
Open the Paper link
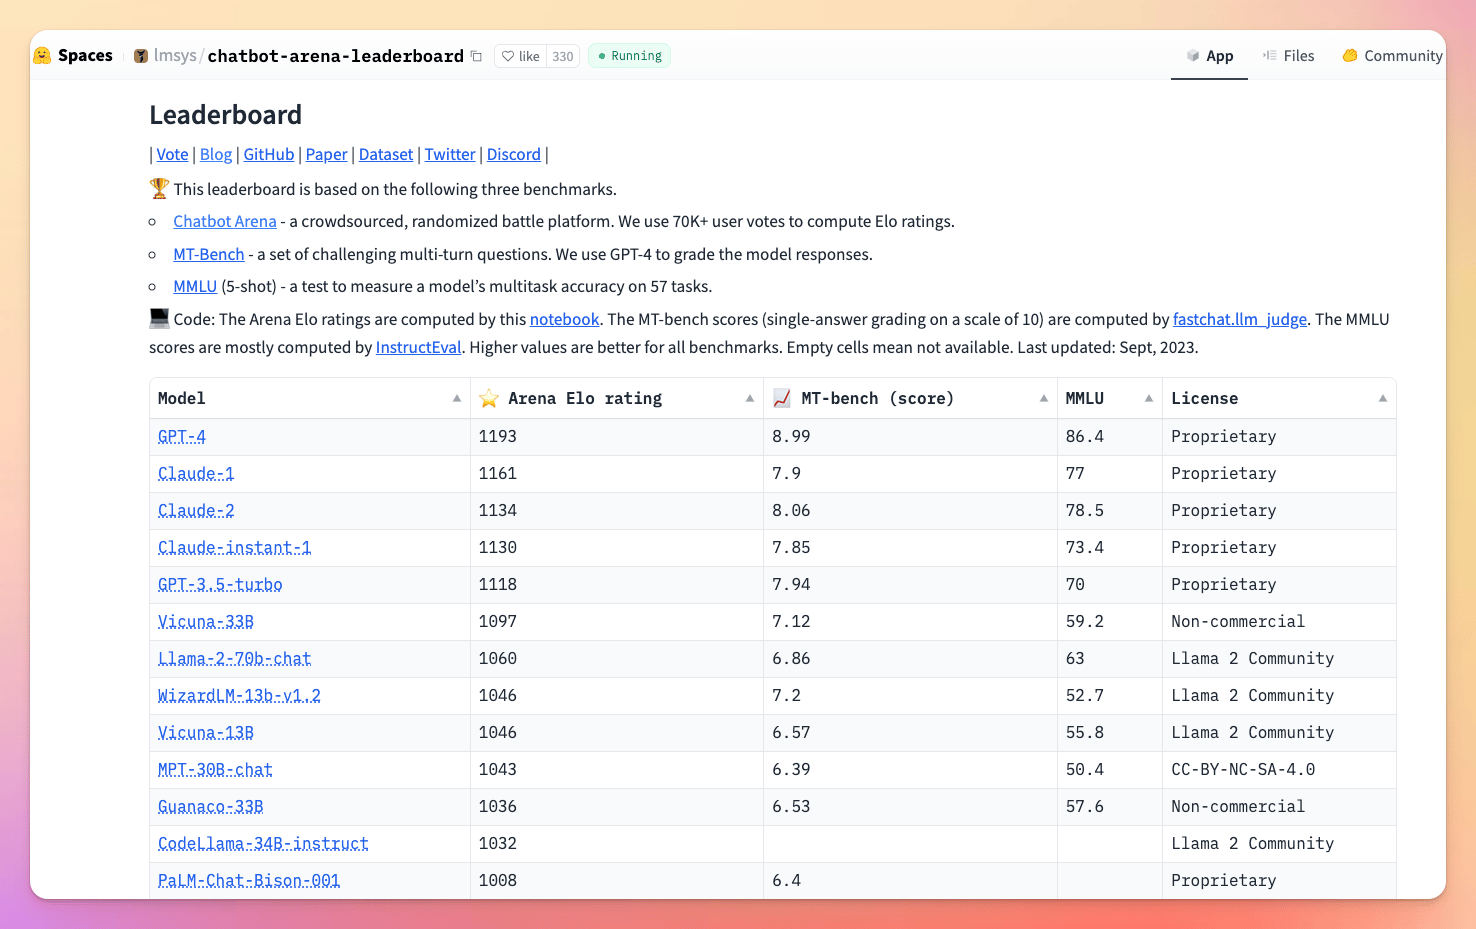tap(326, 154)
